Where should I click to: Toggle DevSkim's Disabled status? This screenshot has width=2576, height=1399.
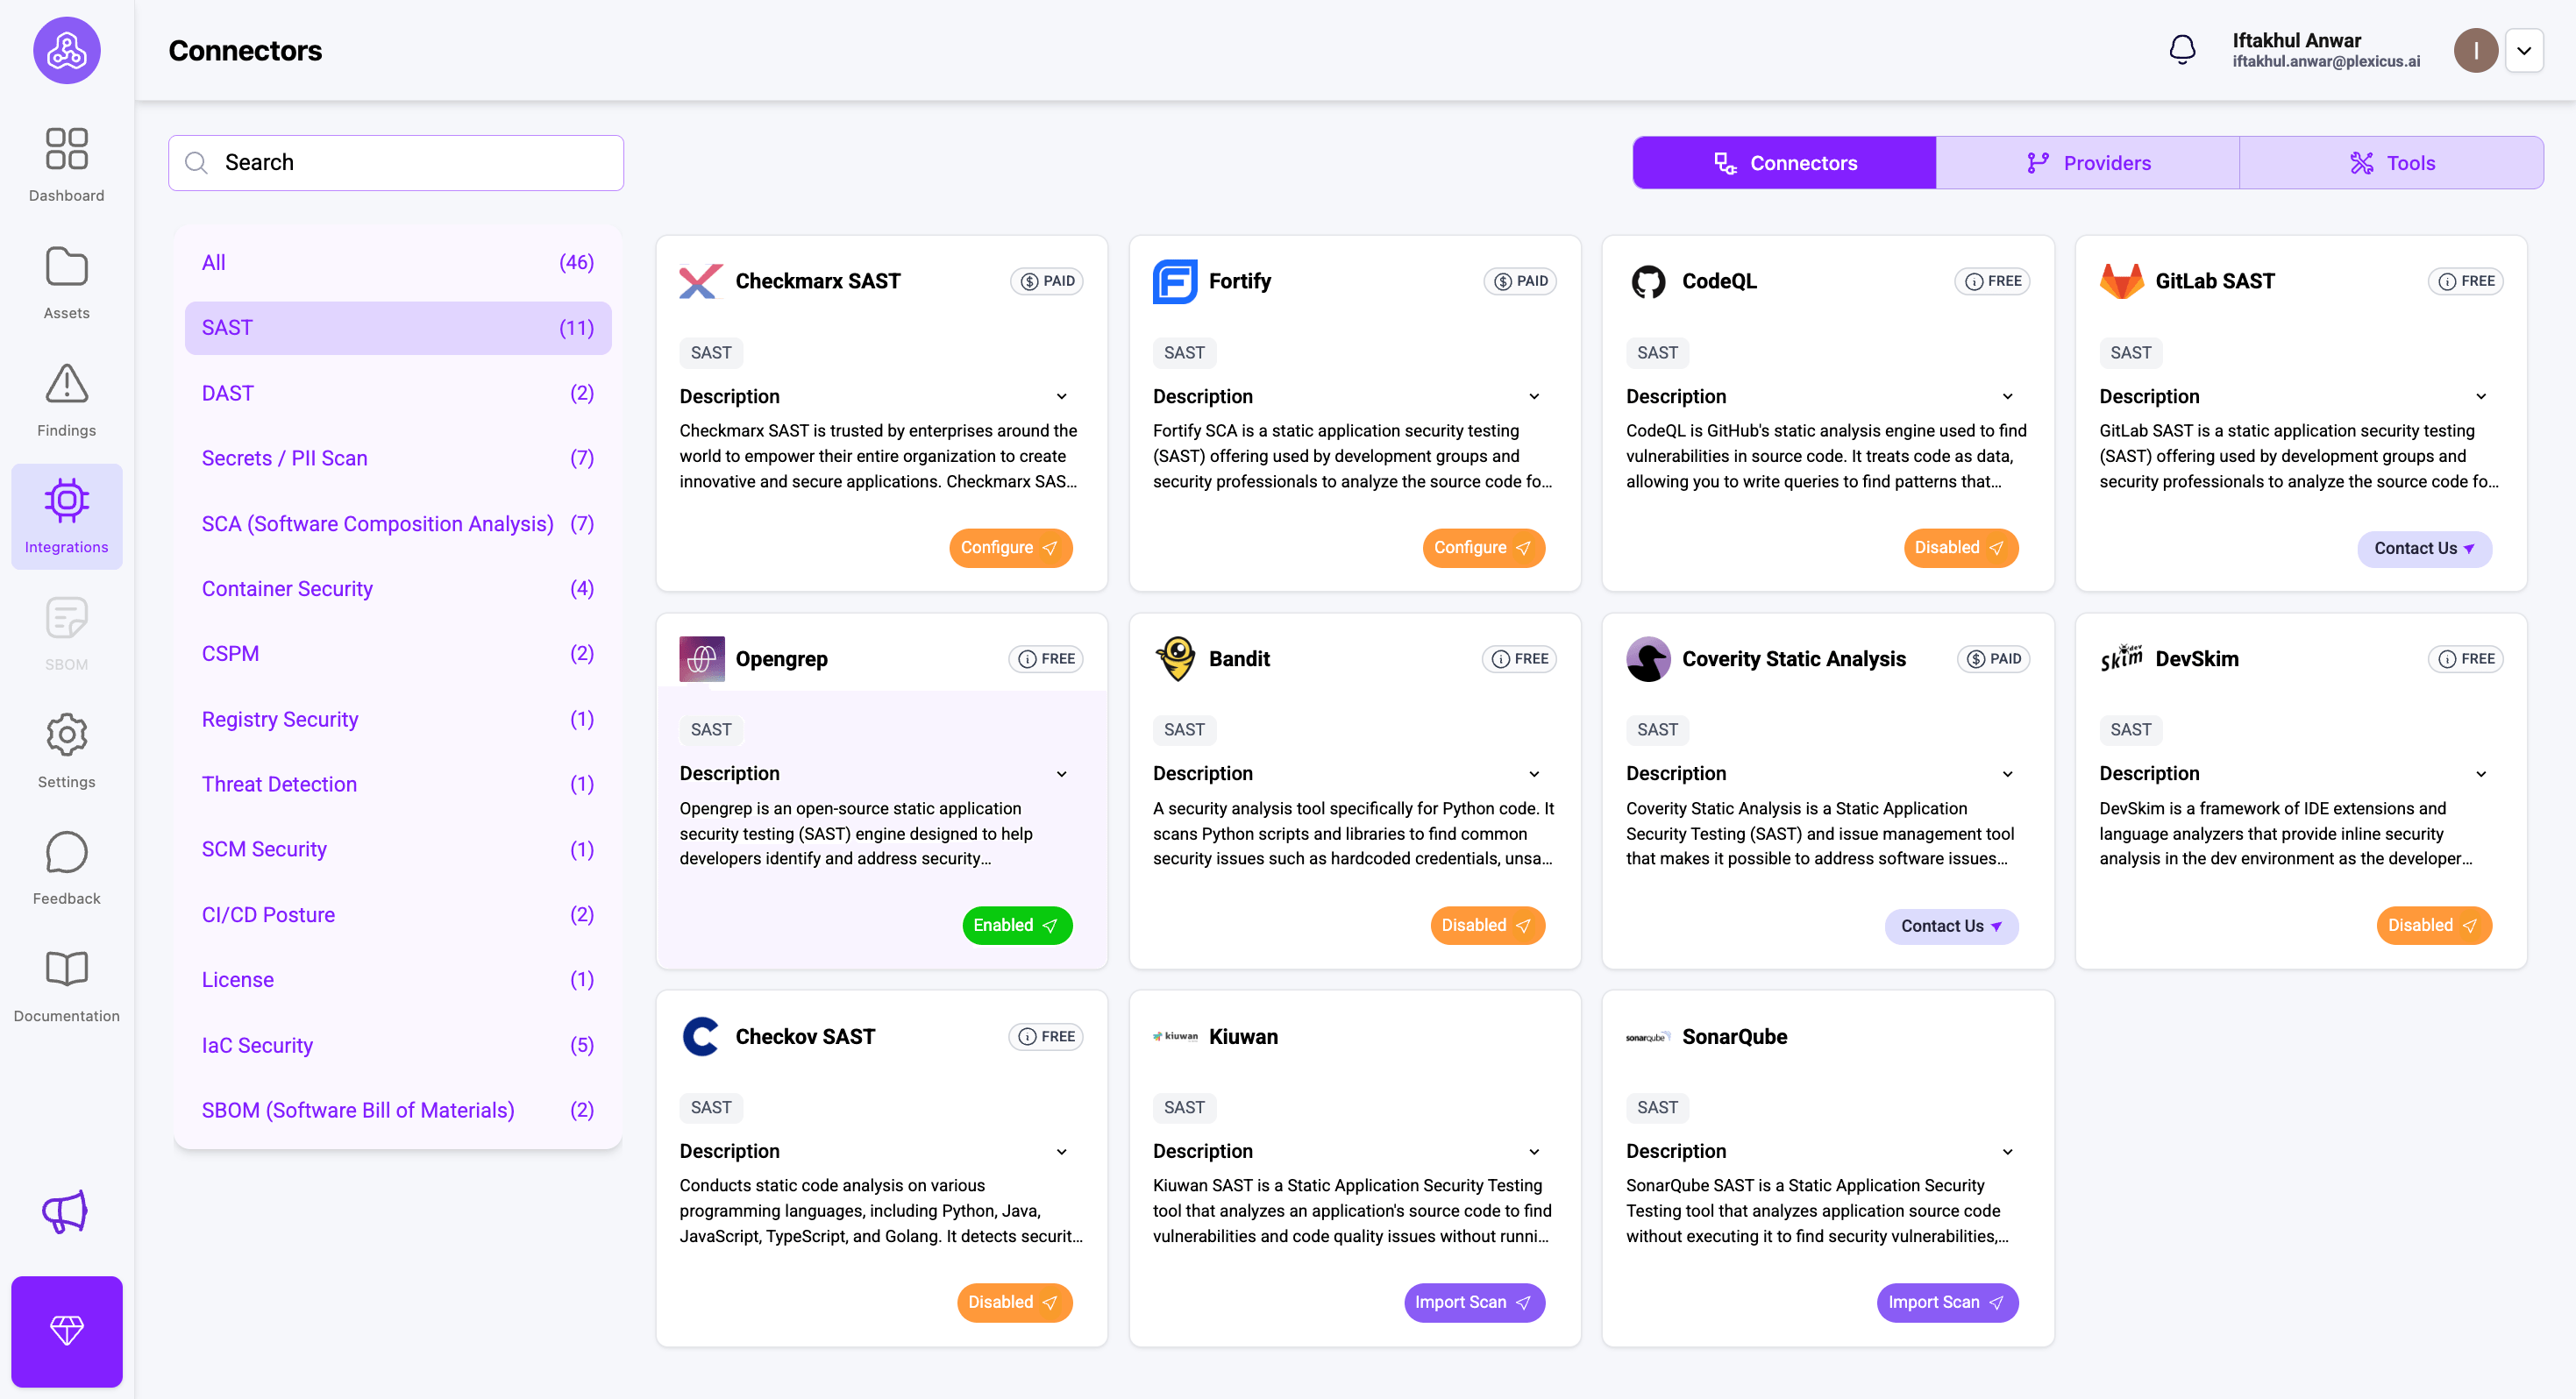point(2433,925)
